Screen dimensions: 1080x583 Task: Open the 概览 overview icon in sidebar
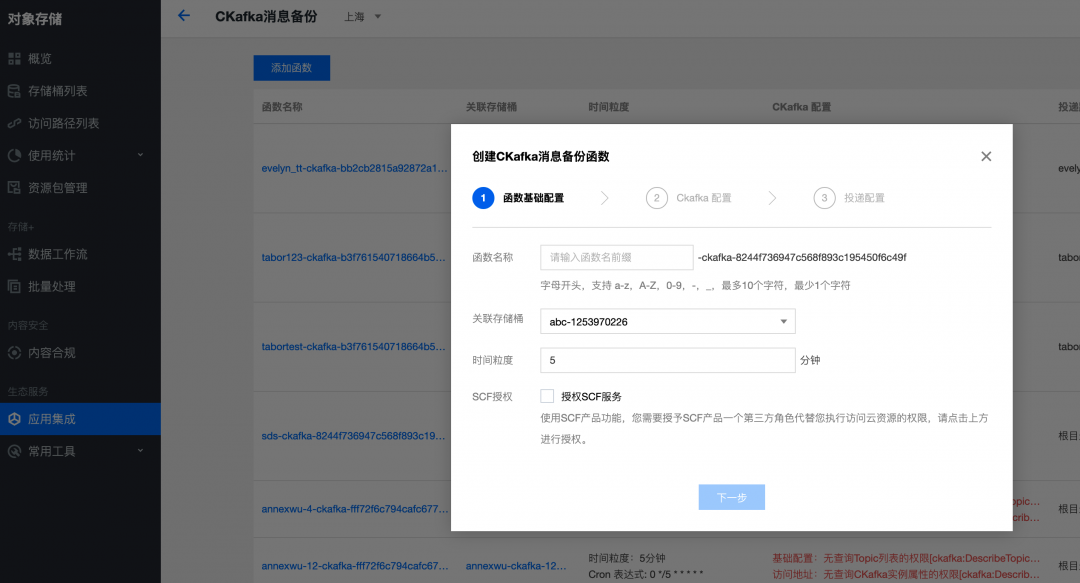14,59
